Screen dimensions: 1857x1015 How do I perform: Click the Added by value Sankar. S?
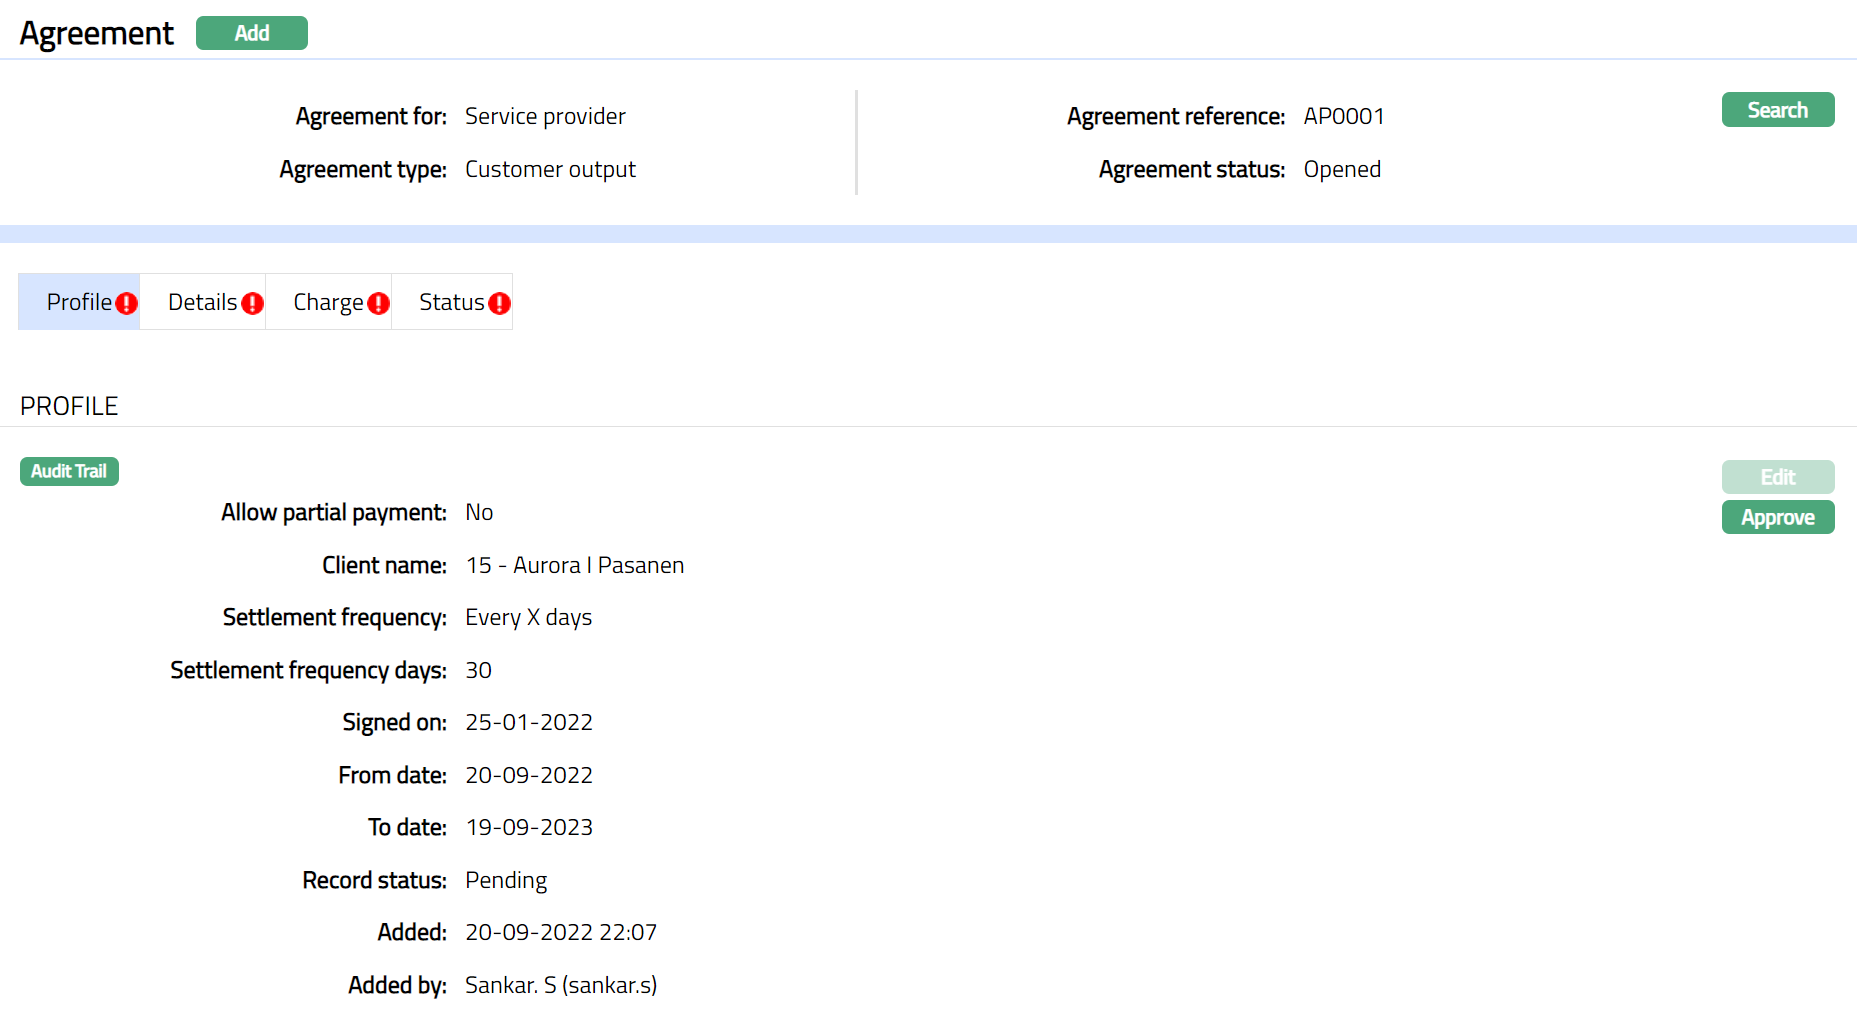click(560, 985)
